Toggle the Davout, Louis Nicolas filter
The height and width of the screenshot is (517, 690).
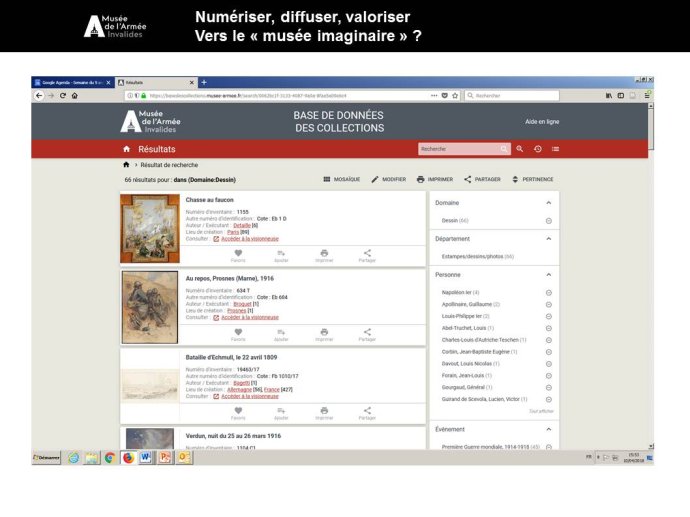(x=549, y=364)
